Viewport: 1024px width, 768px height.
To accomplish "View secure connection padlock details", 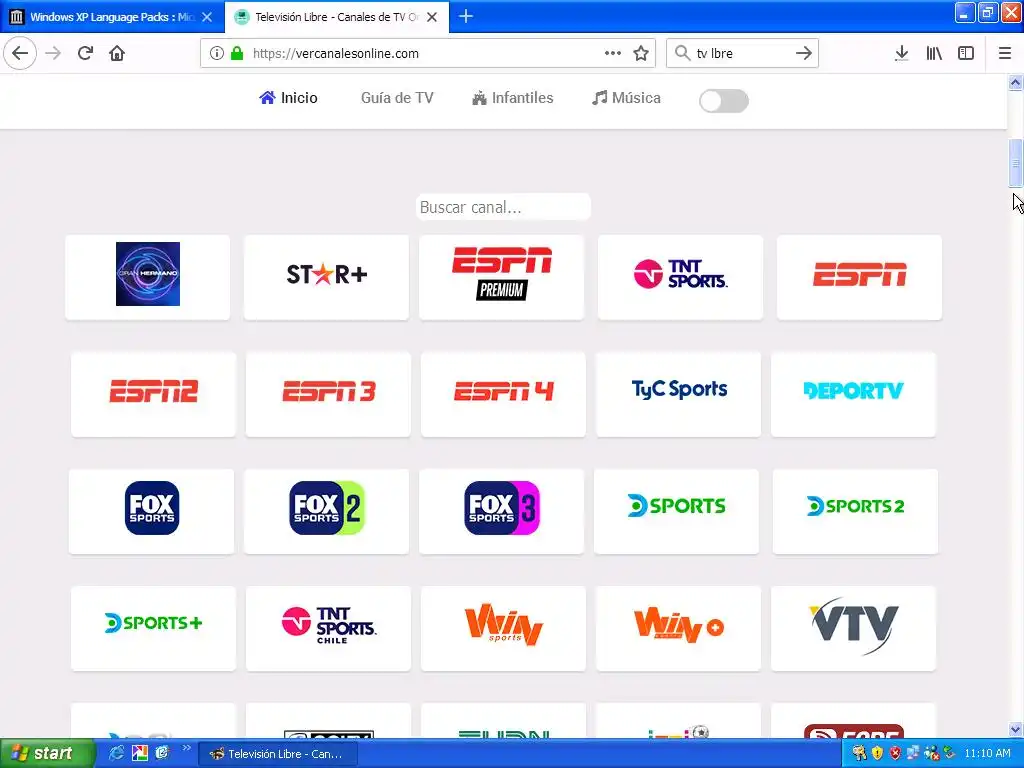I will point(237,53).
